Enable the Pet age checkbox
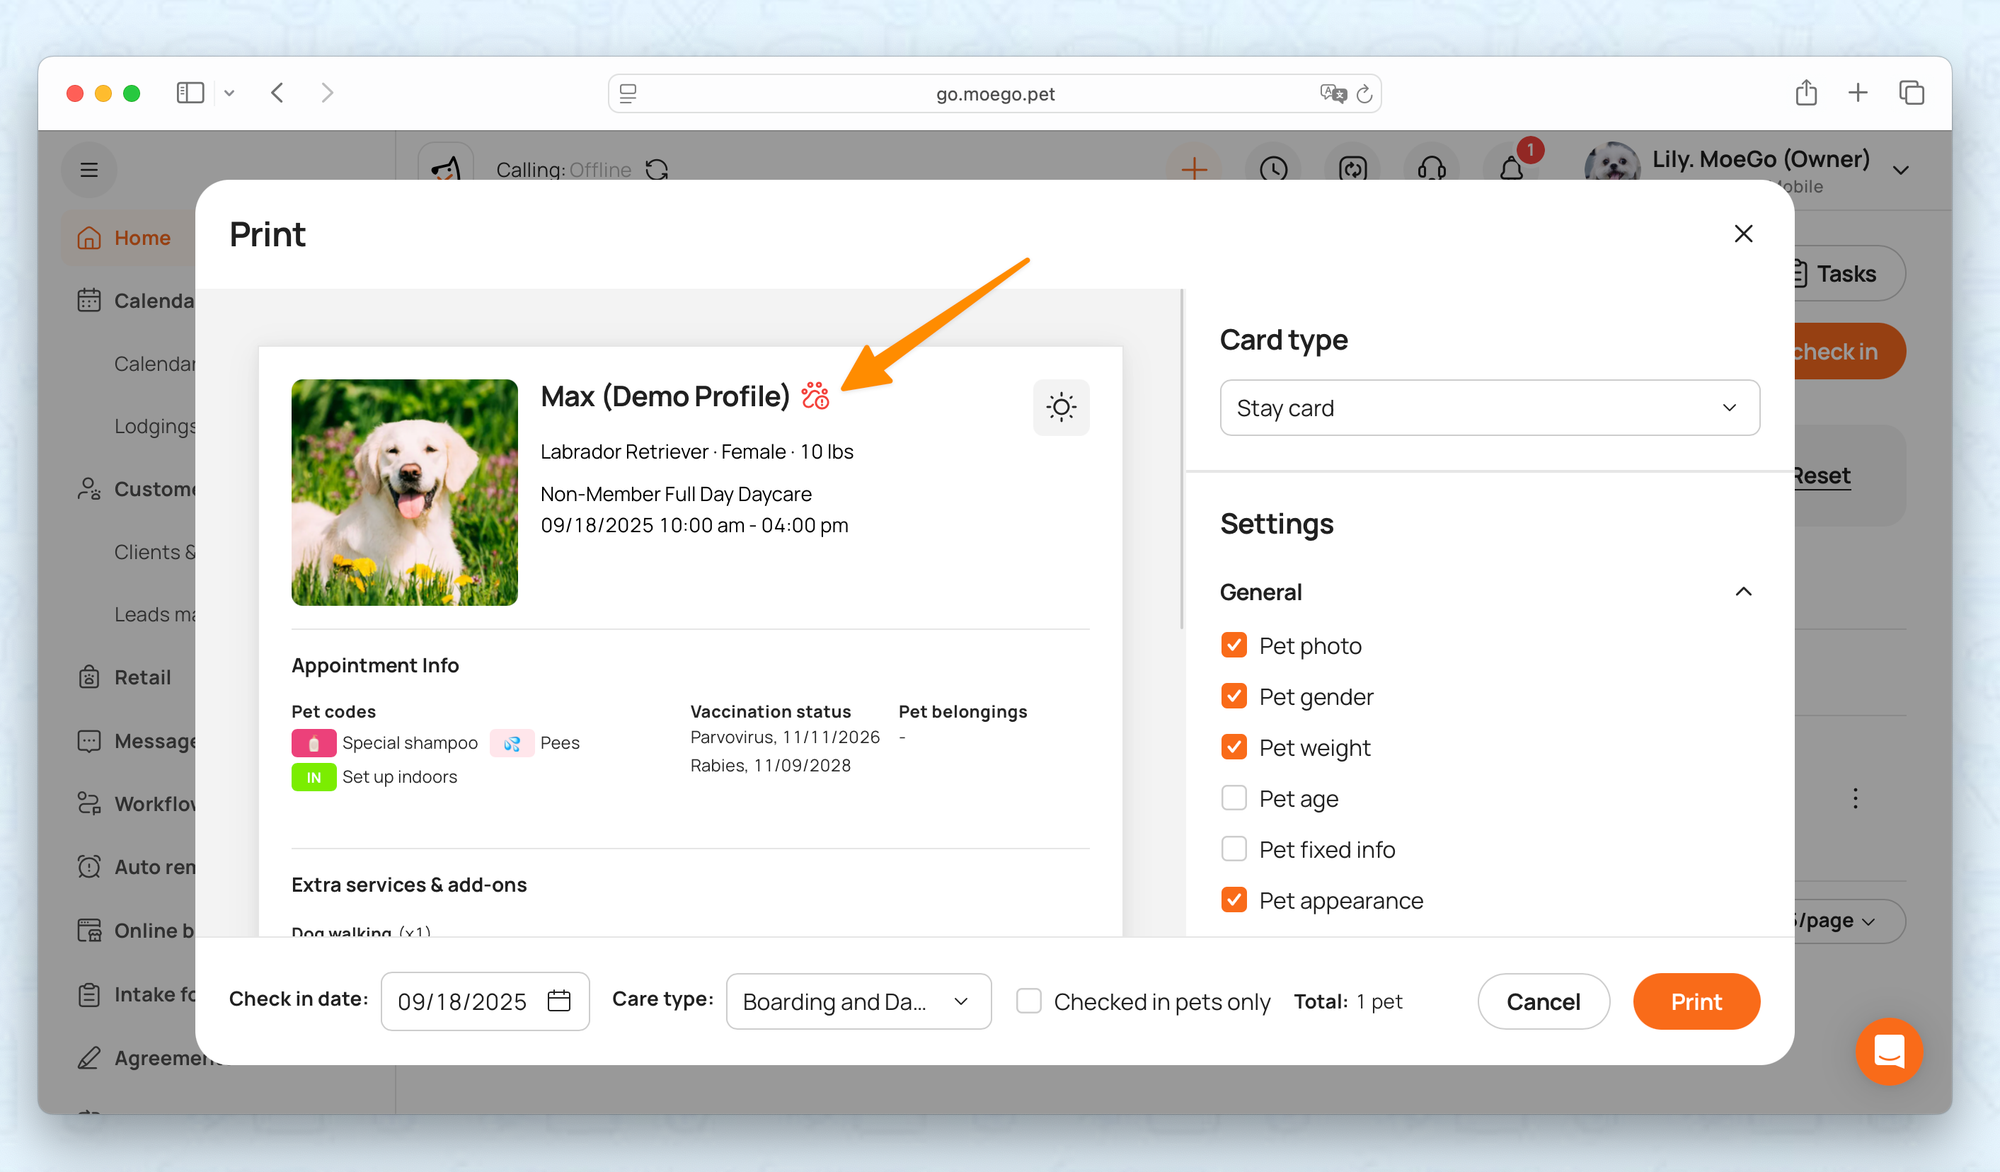Viewport: 2000px width, 1172px height. point(1234,798)
